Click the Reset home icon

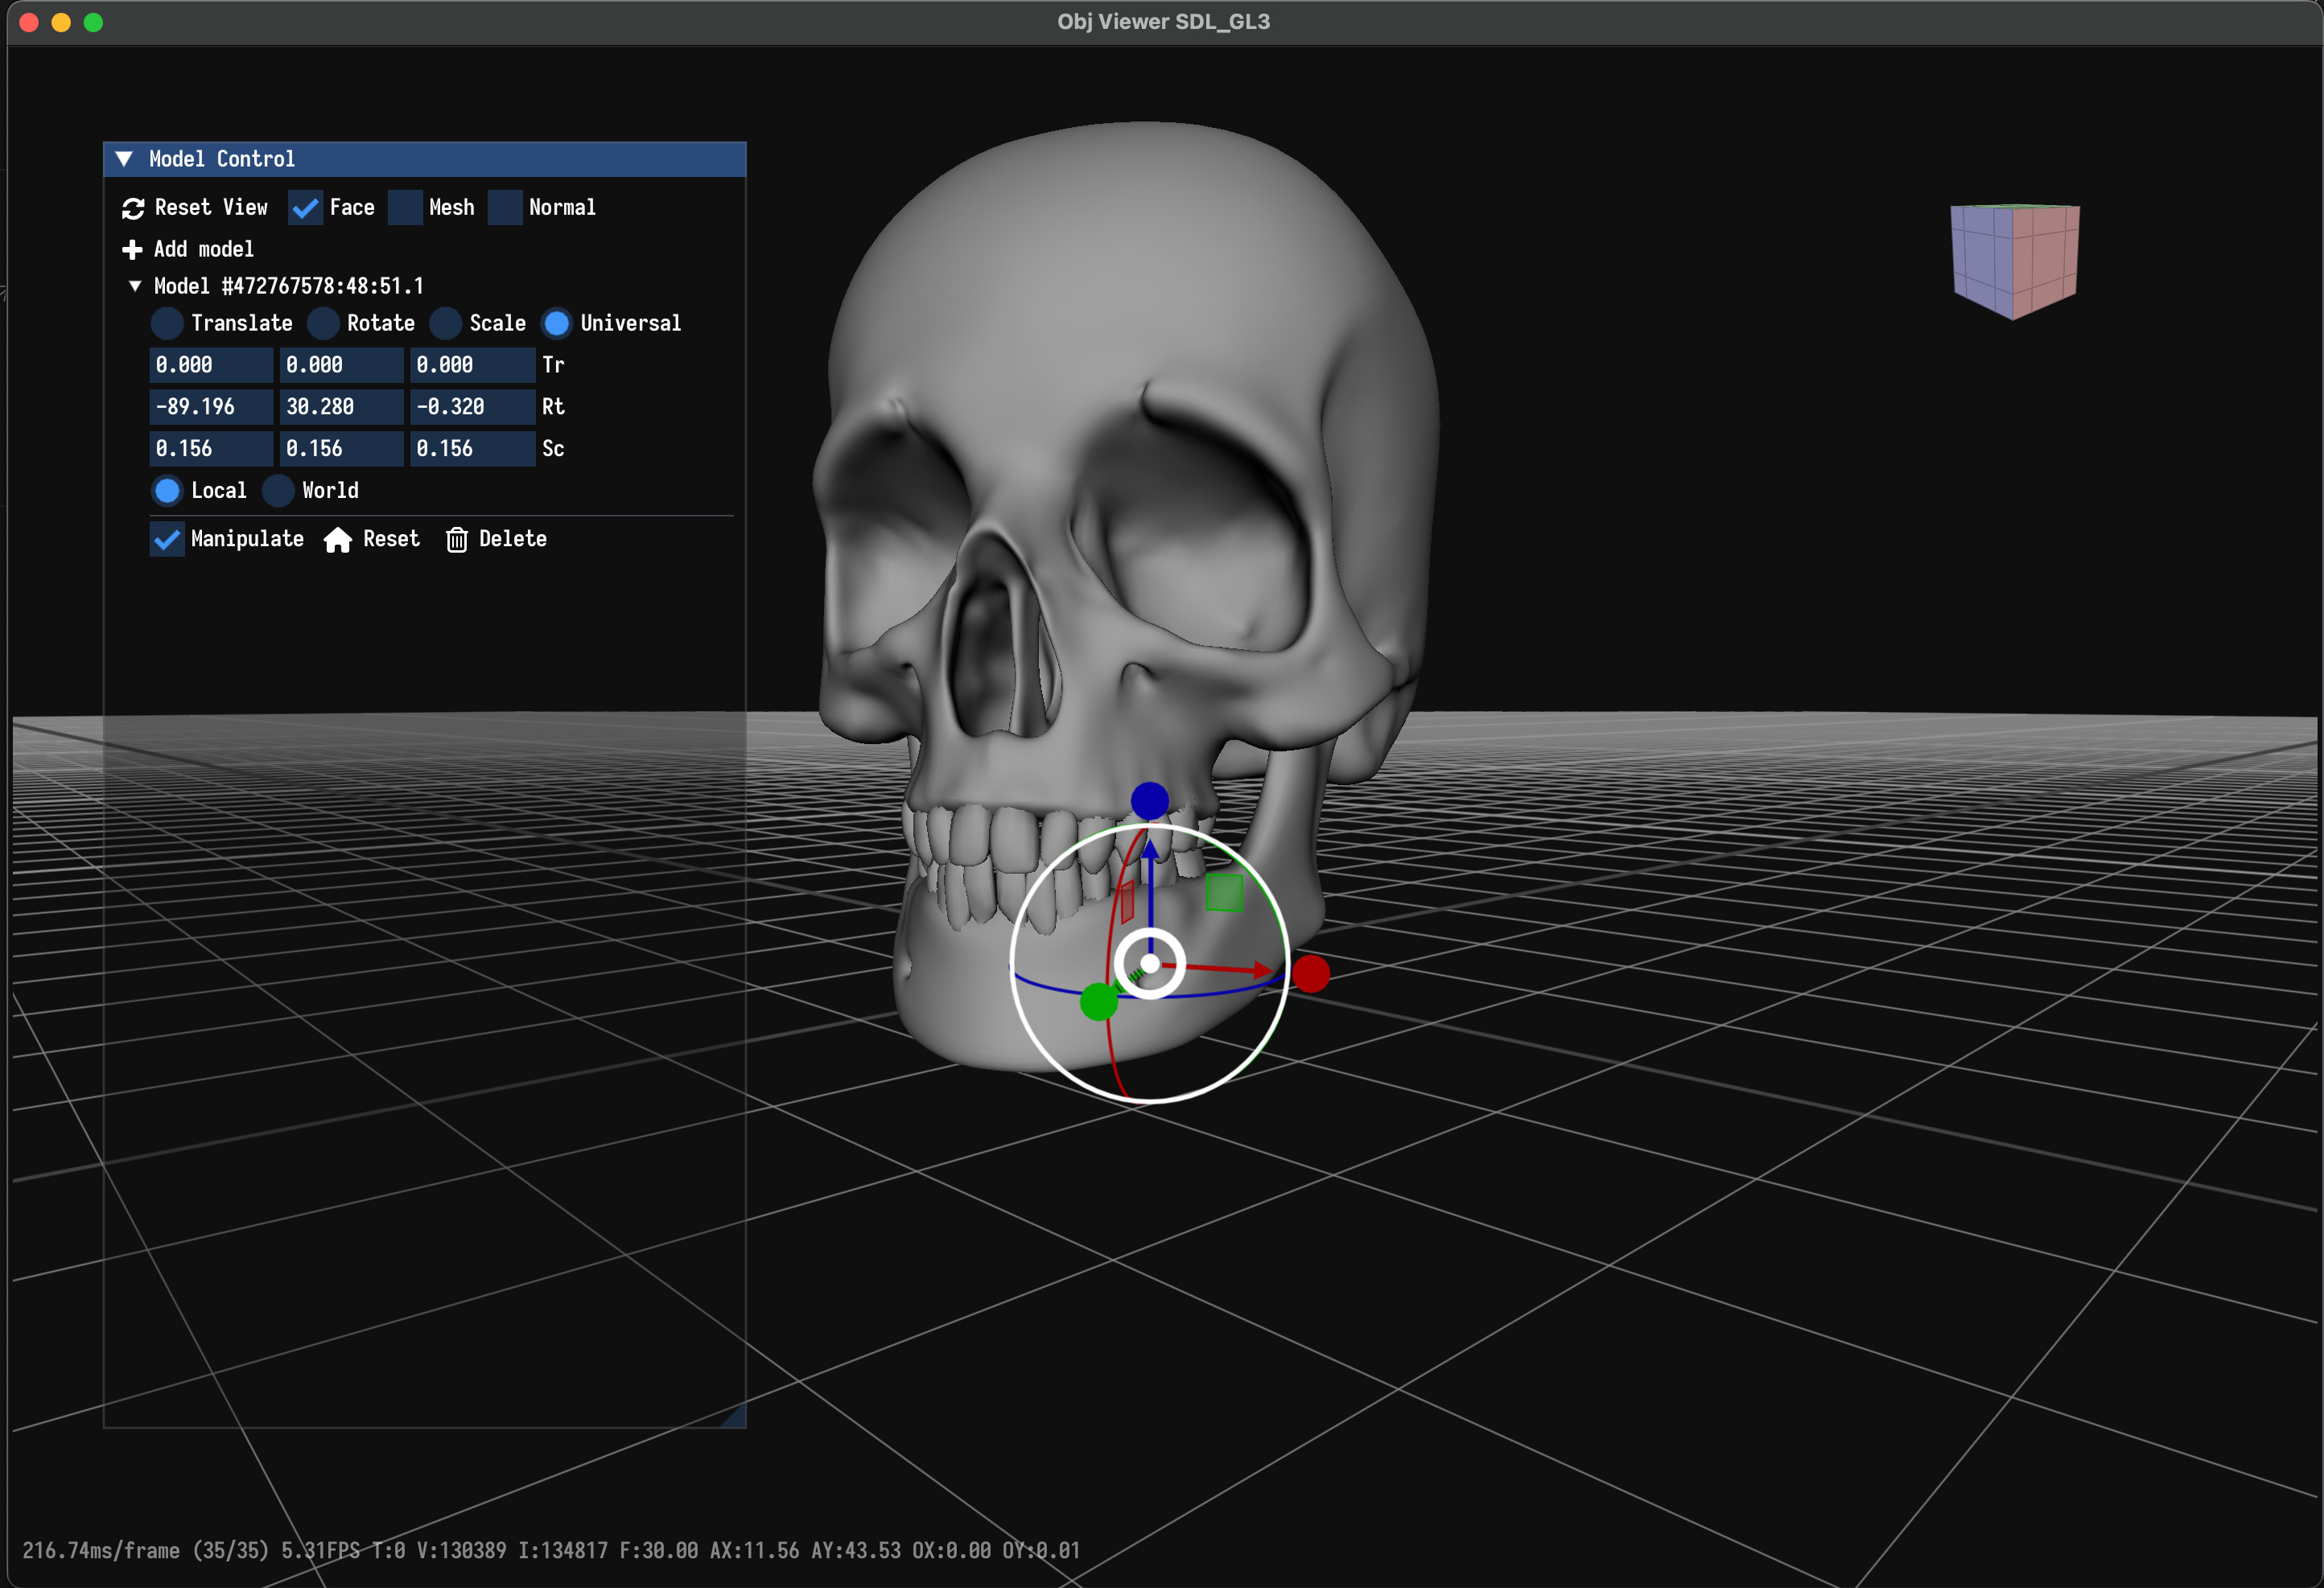point(338,540)
